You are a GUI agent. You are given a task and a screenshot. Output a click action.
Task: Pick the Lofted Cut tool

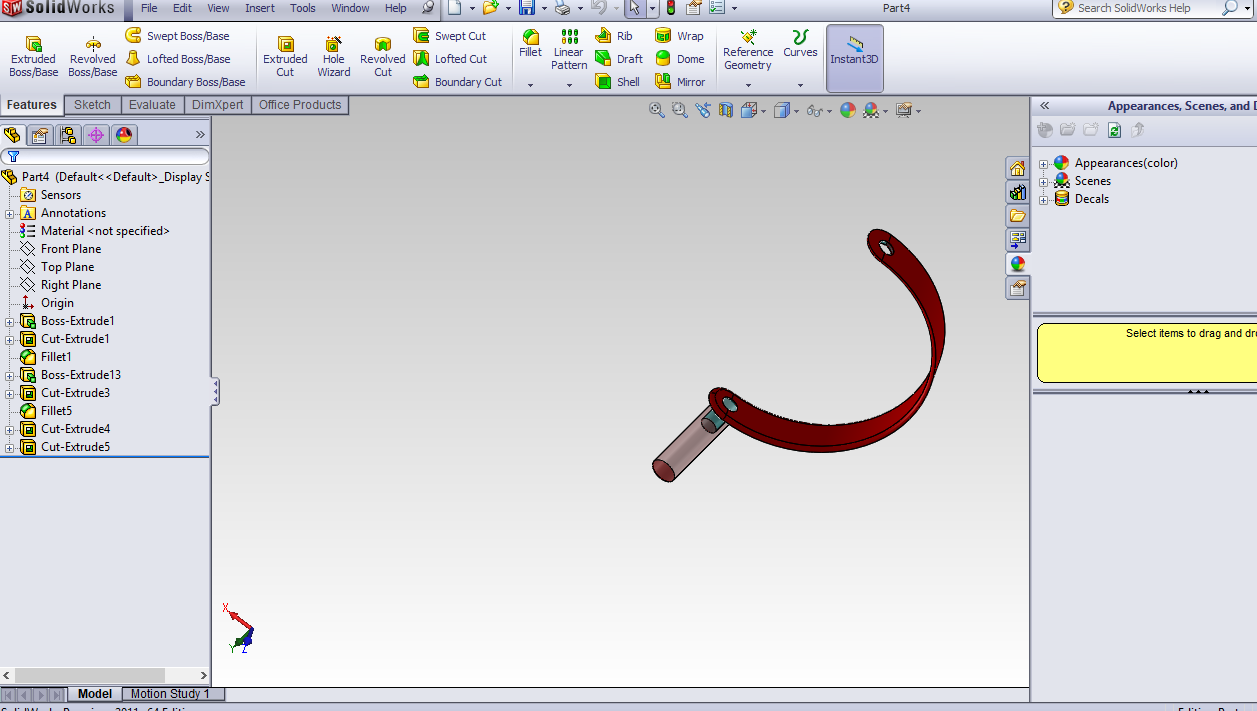450,59
